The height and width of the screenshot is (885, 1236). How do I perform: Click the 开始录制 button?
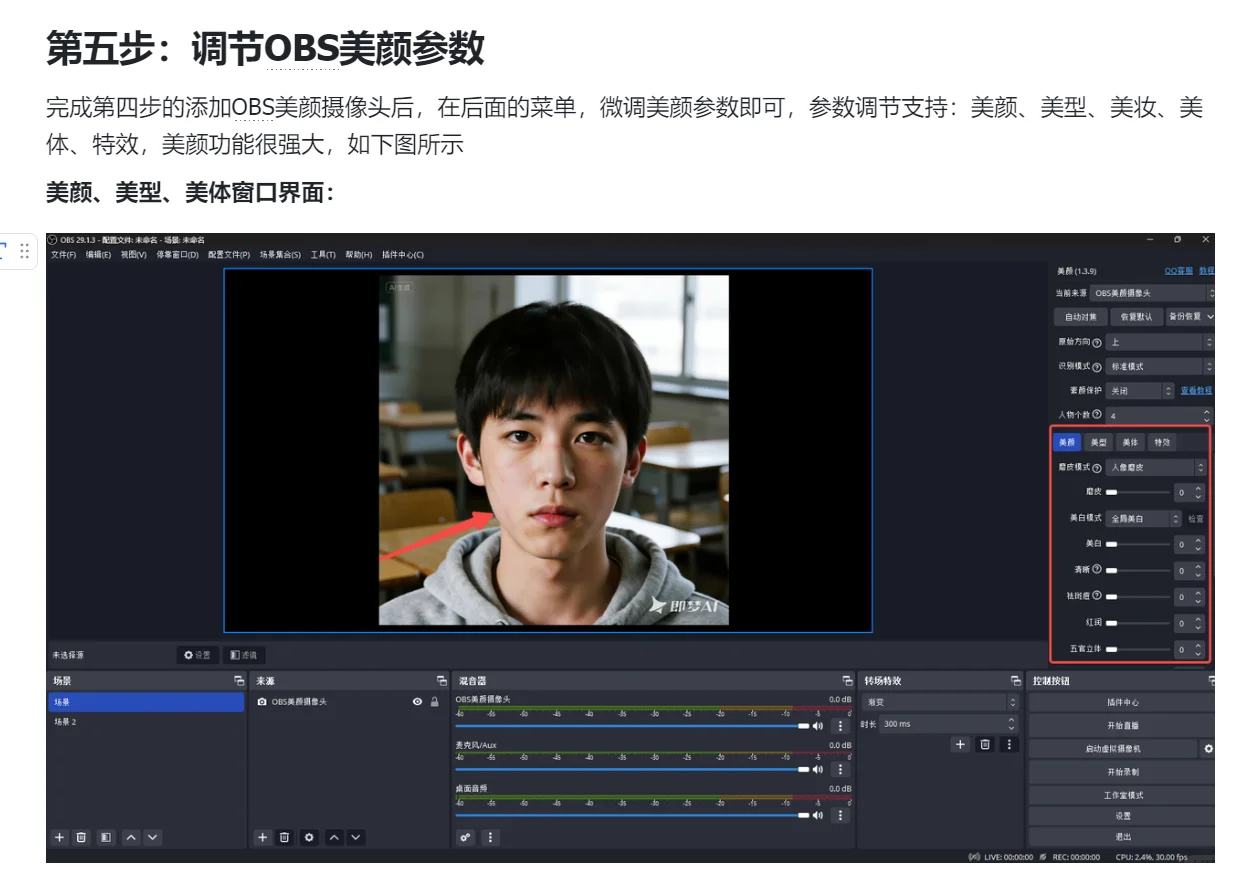tap(1122, 772)
